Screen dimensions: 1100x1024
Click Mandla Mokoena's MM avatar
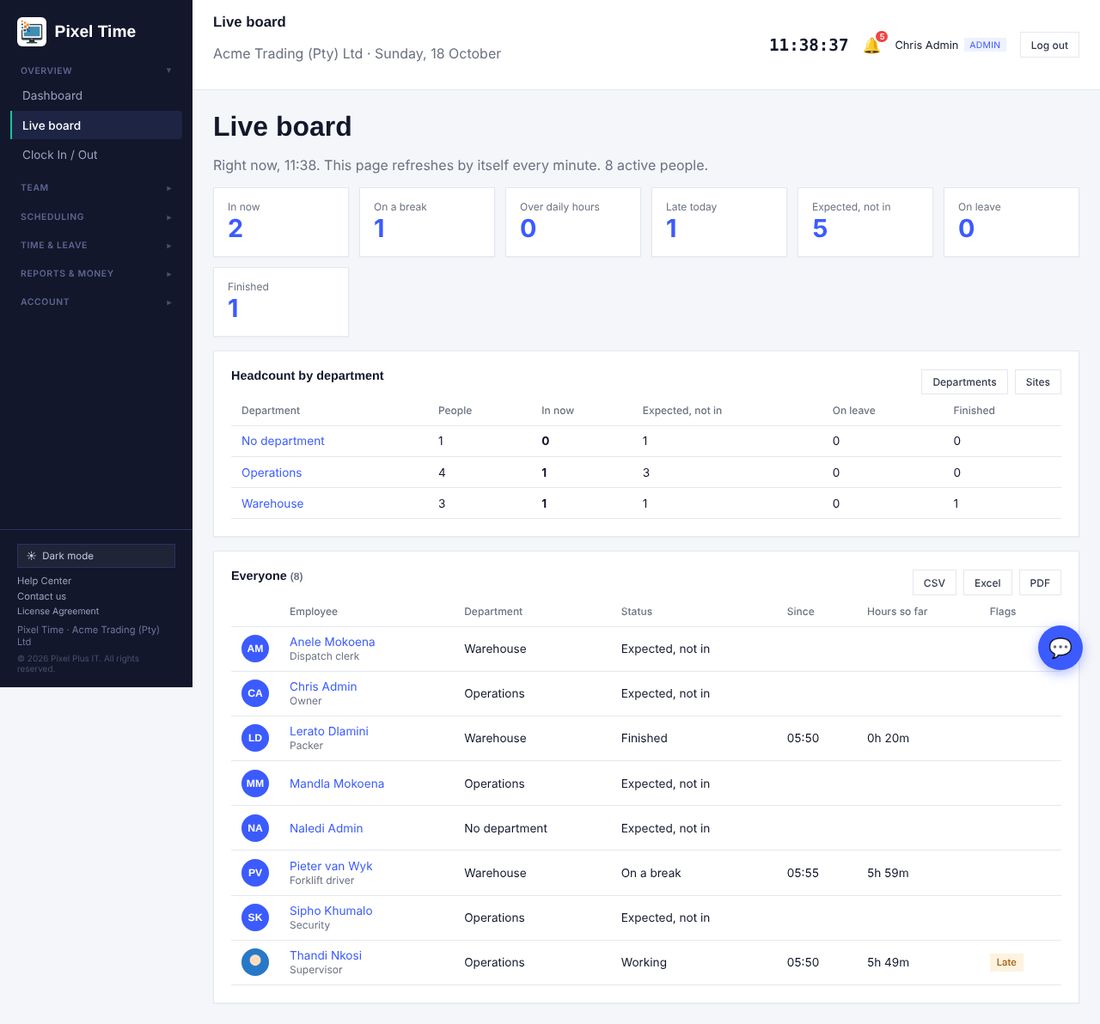255,783
